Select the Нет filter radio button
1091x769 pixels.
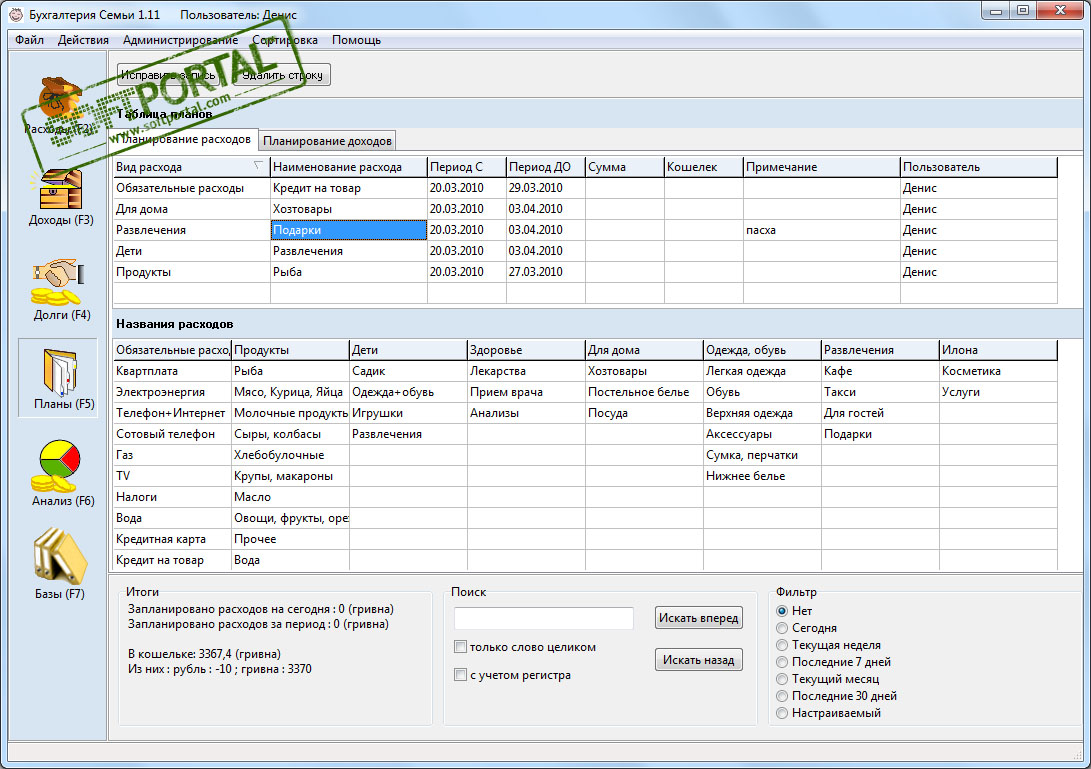[x=782, y=611]
